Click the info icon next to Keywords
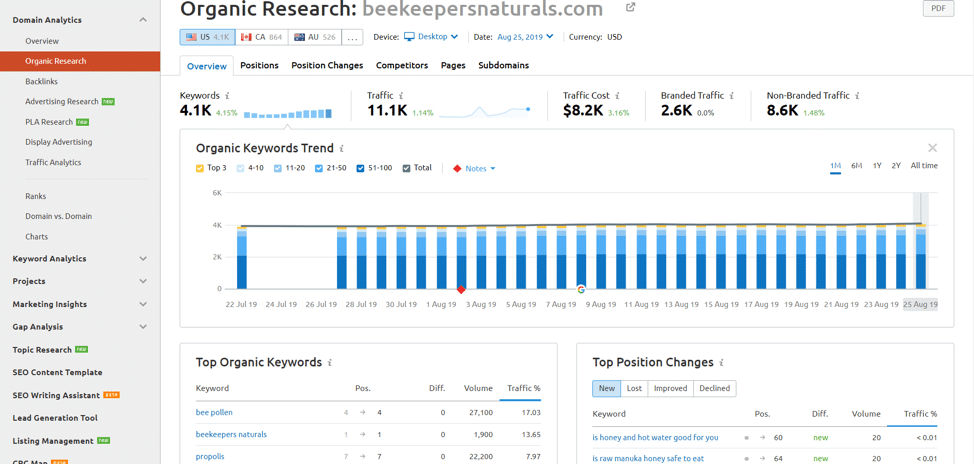The height and width of the screenshot is (464, 974). (x=227, y=96)
